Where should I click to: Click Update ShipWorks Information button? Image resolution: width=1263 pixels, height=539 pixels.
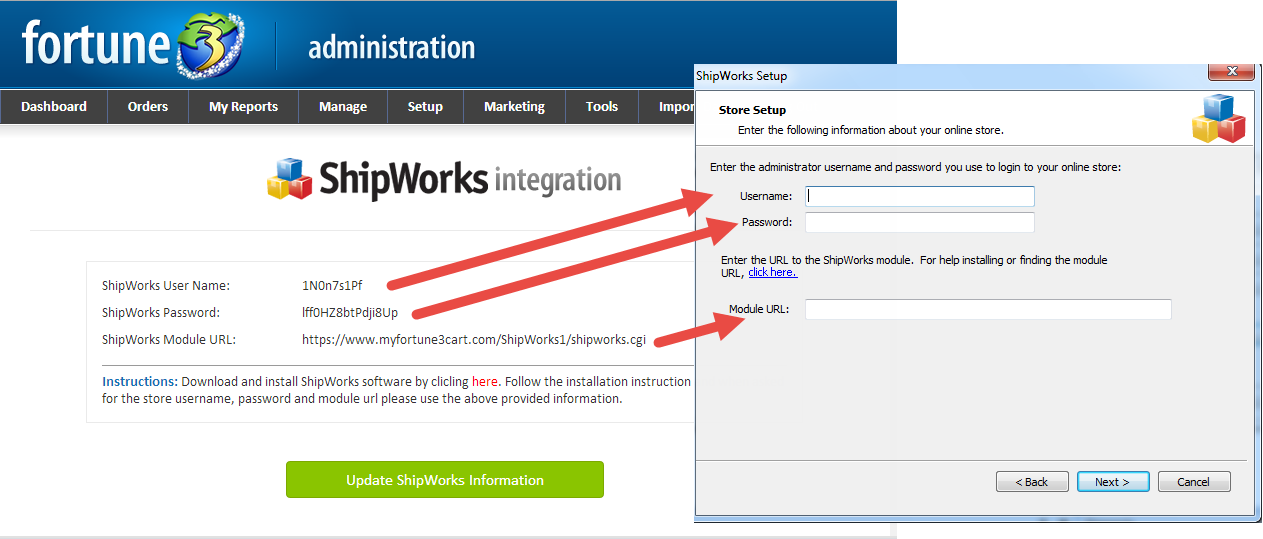[x=445, y=480]
